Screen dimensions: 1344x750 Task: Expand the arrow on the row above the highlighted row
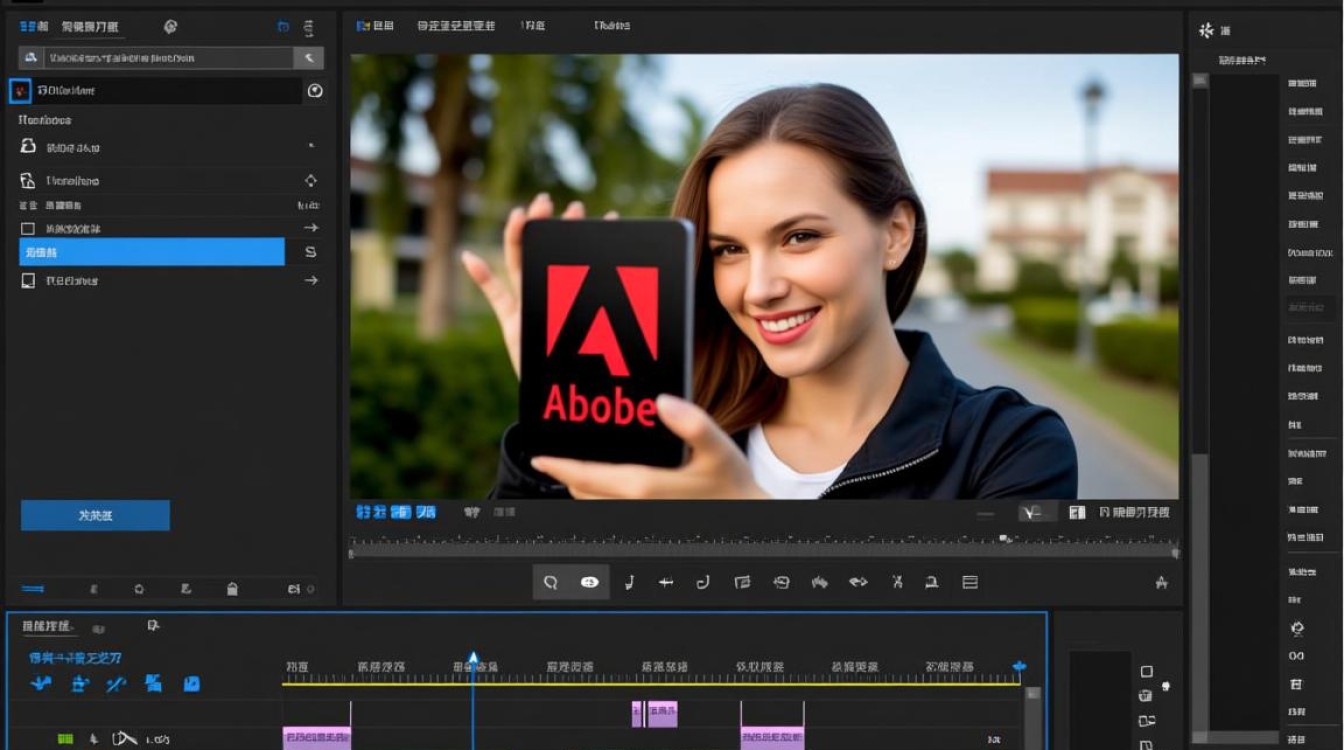pyautogui.click(x=310, y=228)
